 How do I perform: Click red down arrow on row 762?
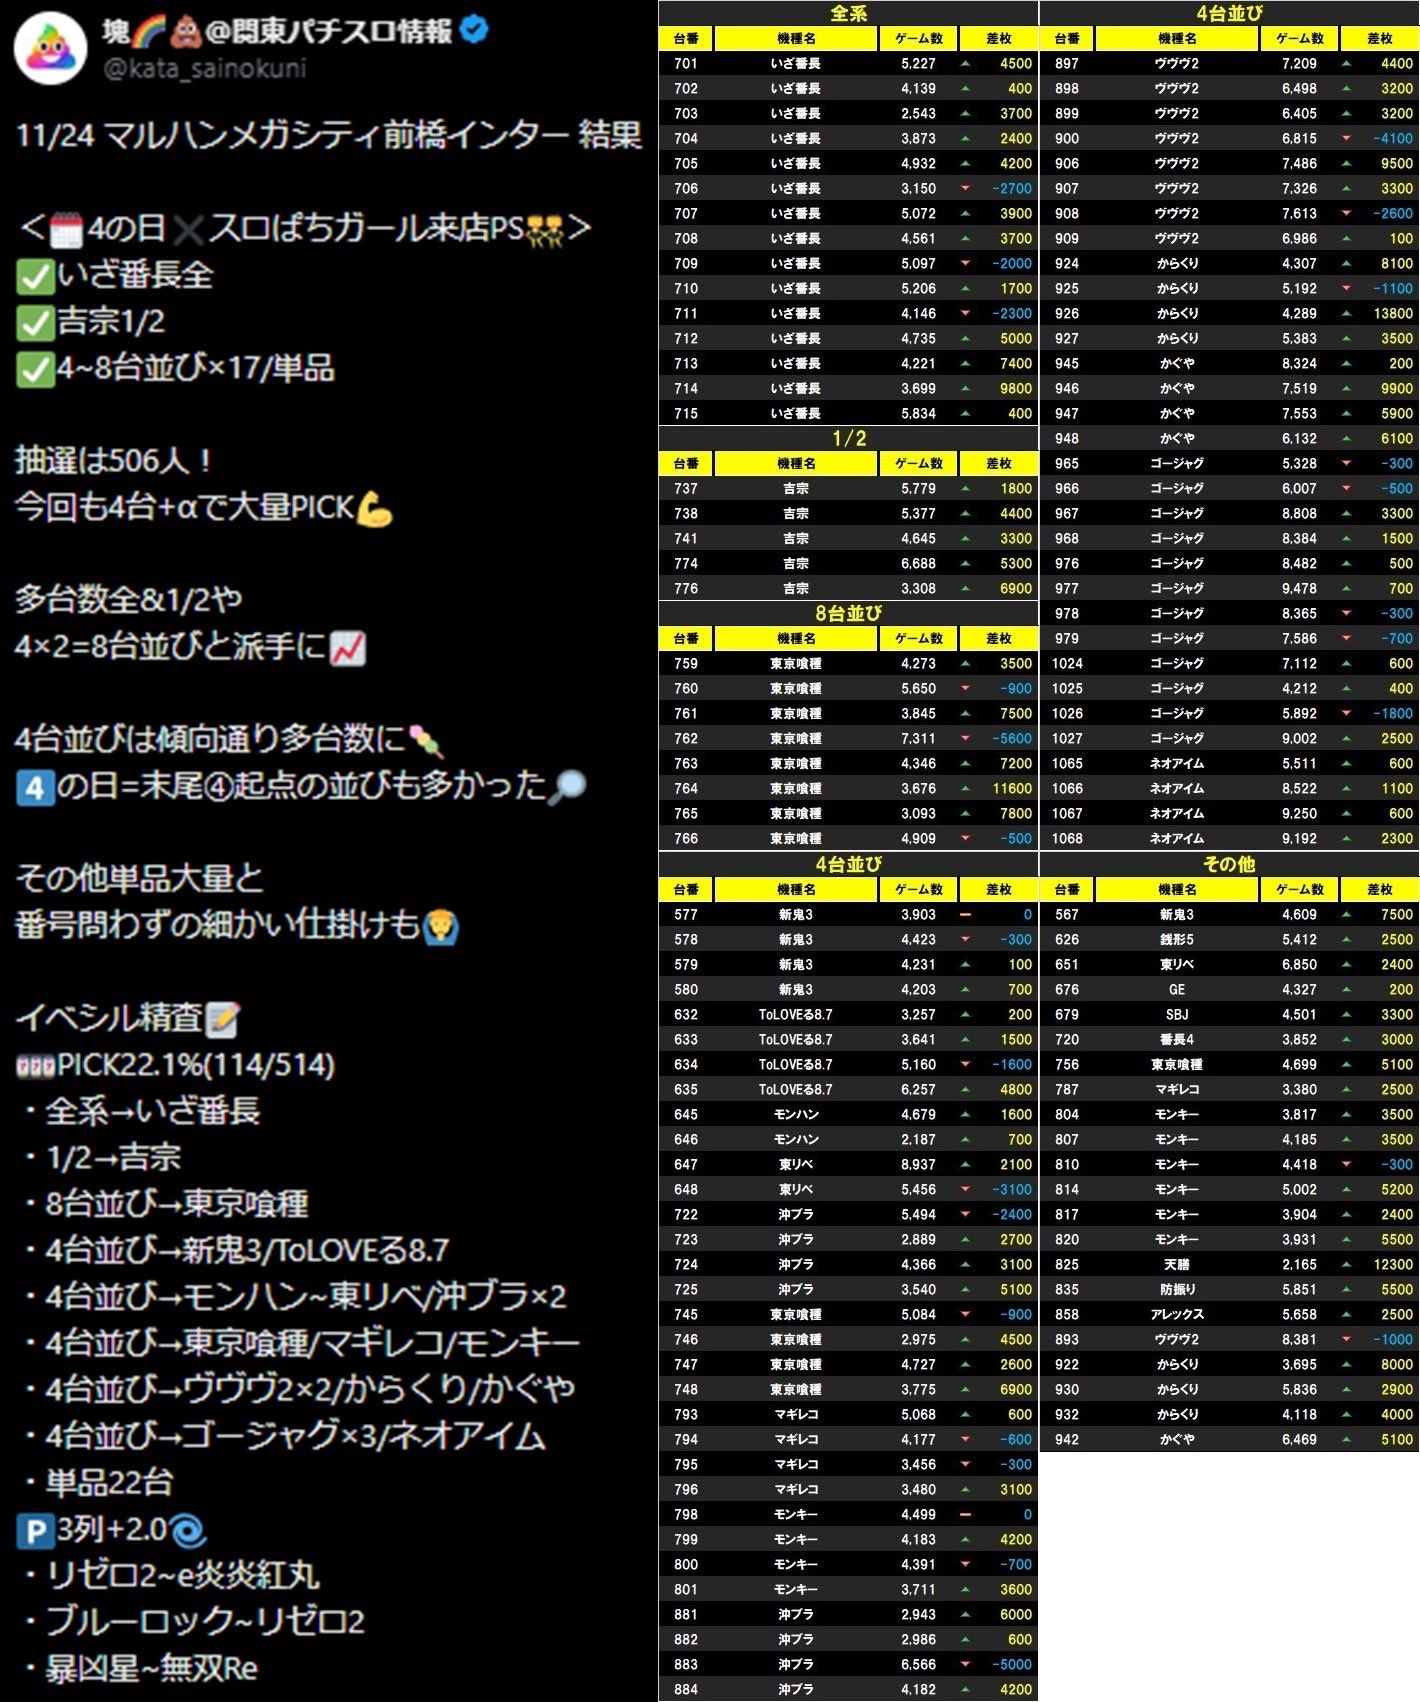click(965, 738)
